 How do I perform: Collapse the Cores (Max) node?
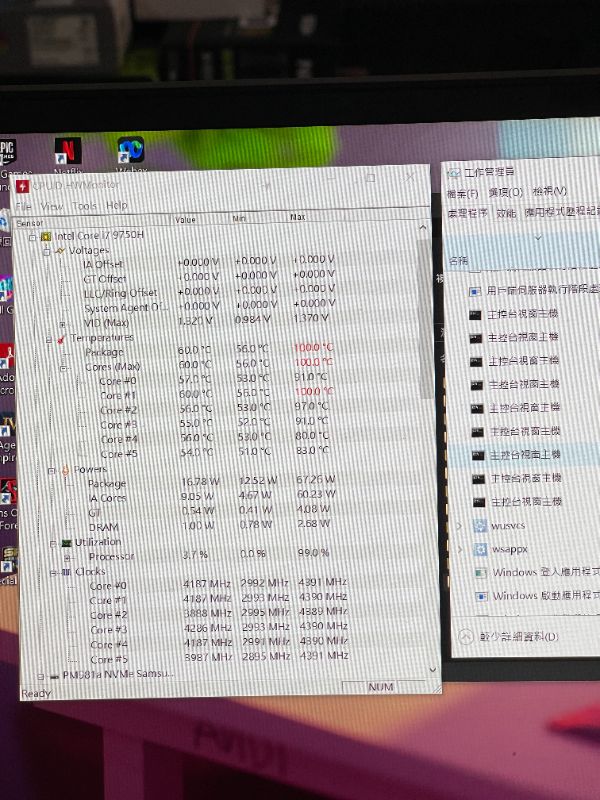coord(64,368)
